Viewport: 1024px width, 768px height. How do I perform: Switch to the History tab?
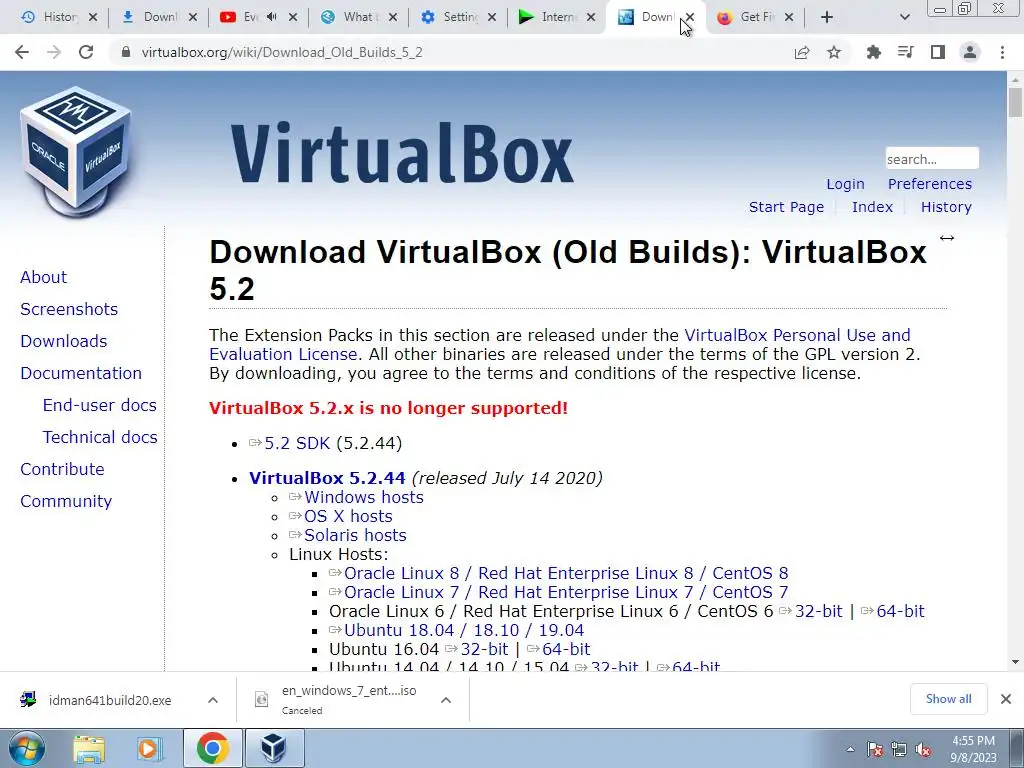tap(51, 17)
